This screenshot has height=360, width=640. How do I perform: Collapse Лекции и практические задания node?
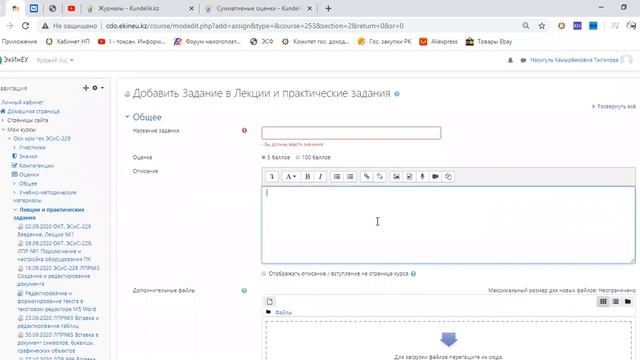pyautogui.click(x=15, y=210)
